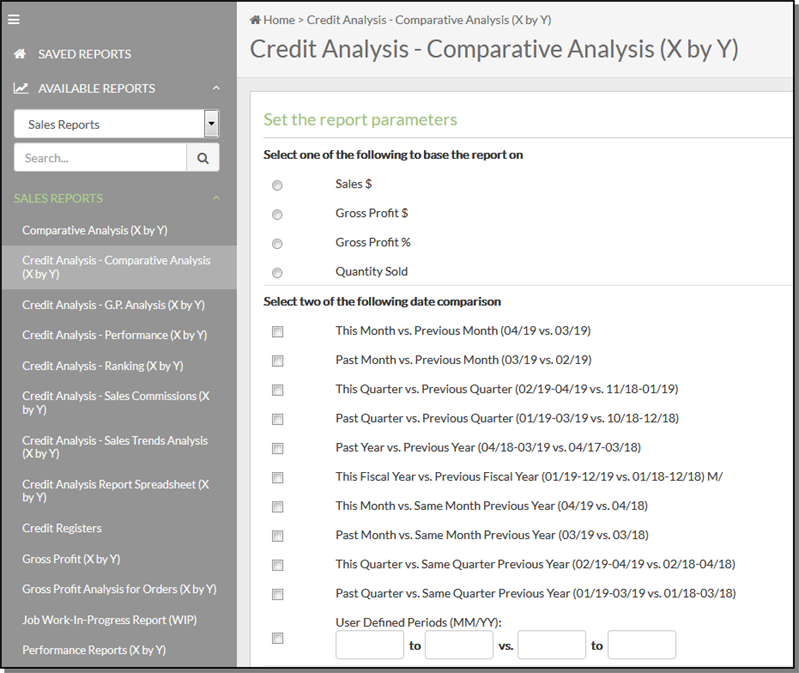The image size is (799, 673).
Task: Open Credit Analysis - G.P. Analysis report
Action: point(113,305)
